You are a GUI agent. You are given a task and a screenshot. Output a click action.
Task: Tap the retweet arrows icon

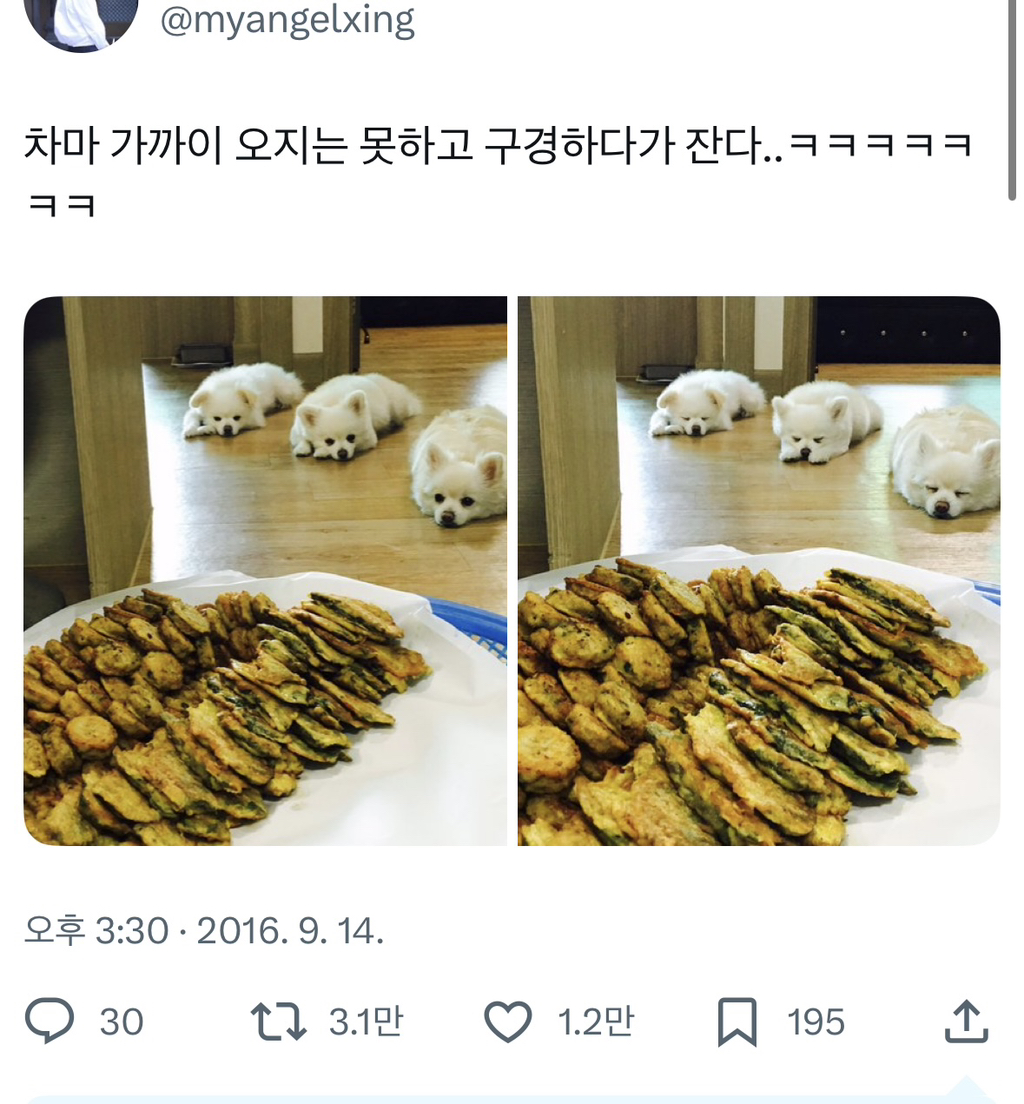pos(279,1022)
